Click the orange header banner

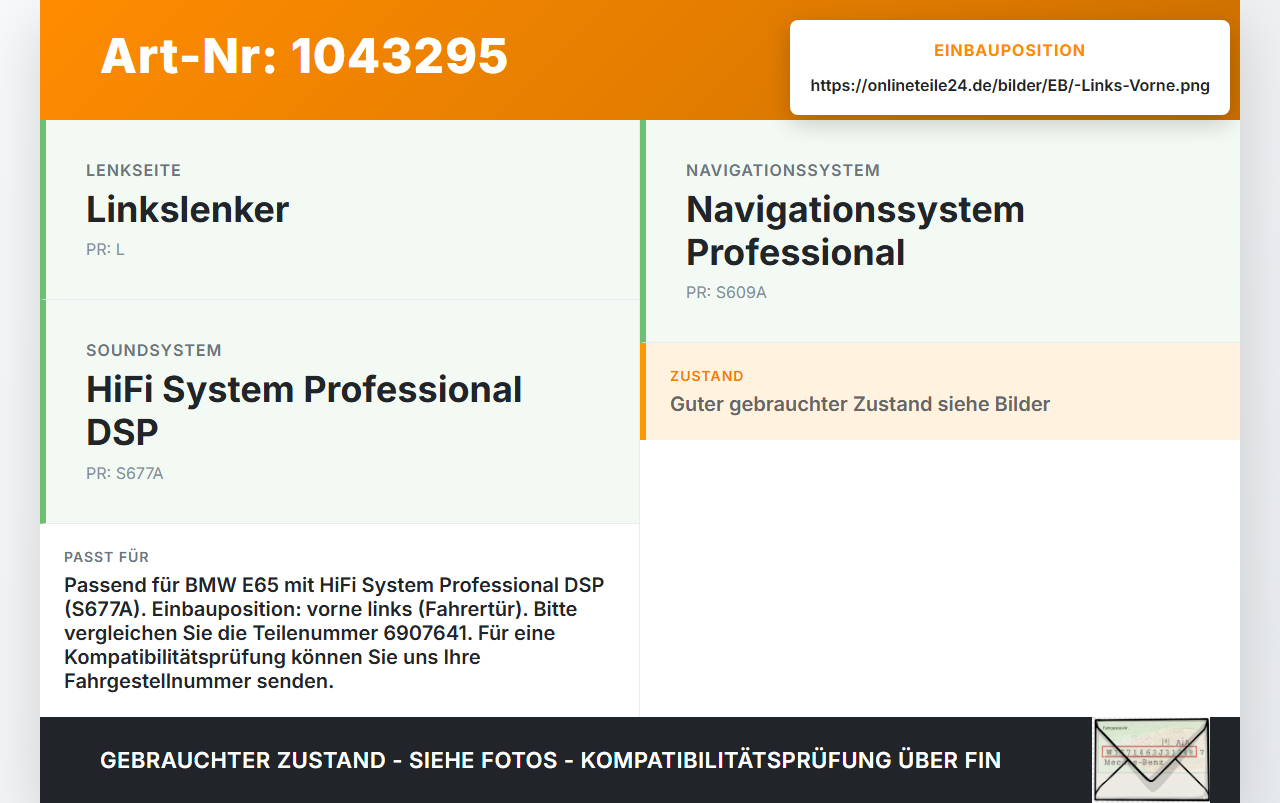point(640,60)
